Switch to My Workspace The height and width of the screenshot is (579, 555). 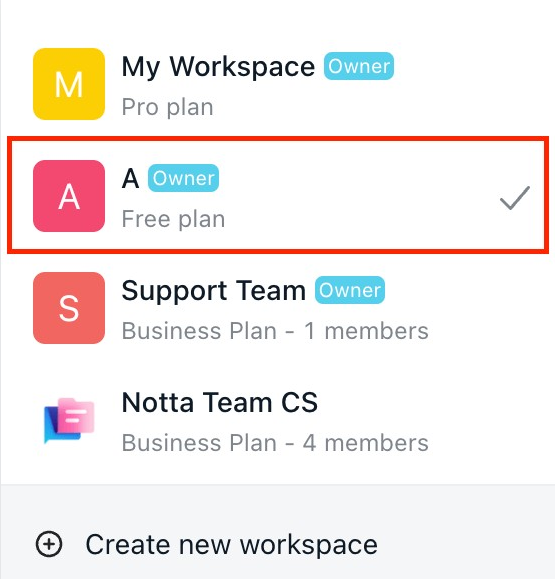pyautogui.click(x=218, y=67)
